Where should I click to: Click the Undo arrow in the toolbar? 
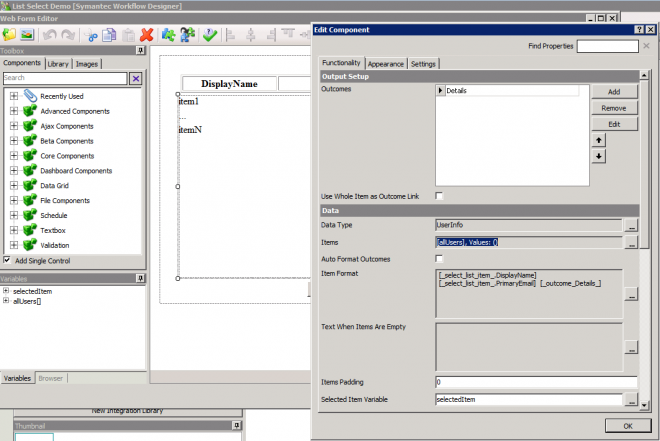coord(50,35)
